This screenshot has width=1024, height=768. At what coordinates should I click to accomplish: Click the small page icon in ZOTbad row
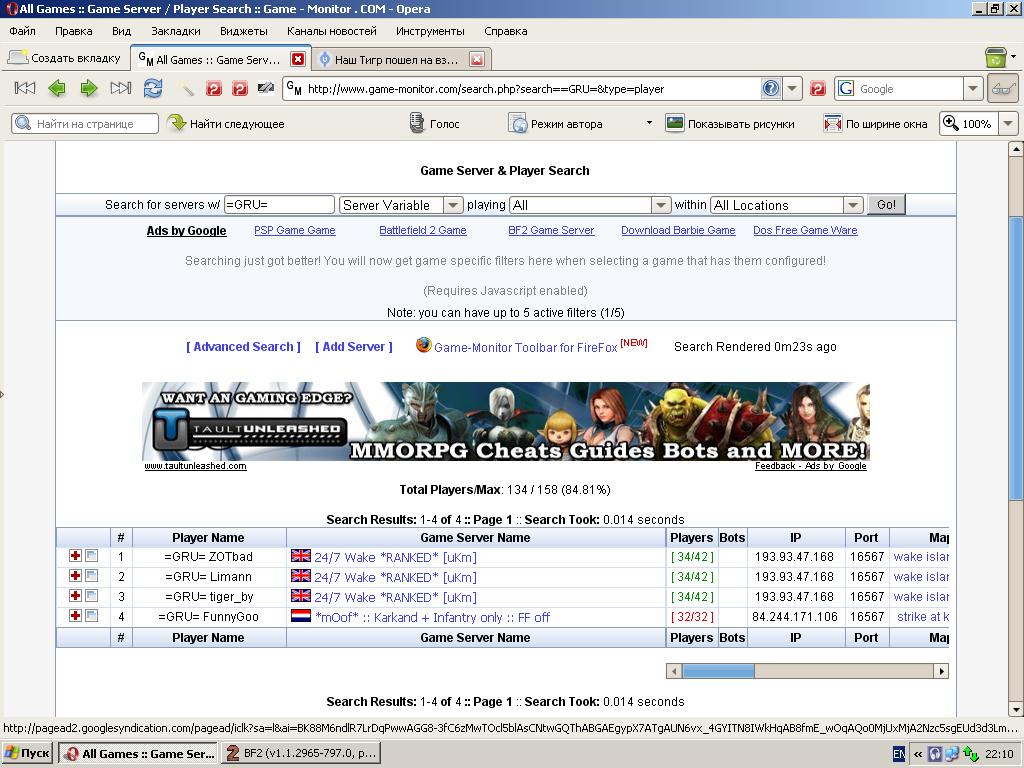tap(91, 556)
